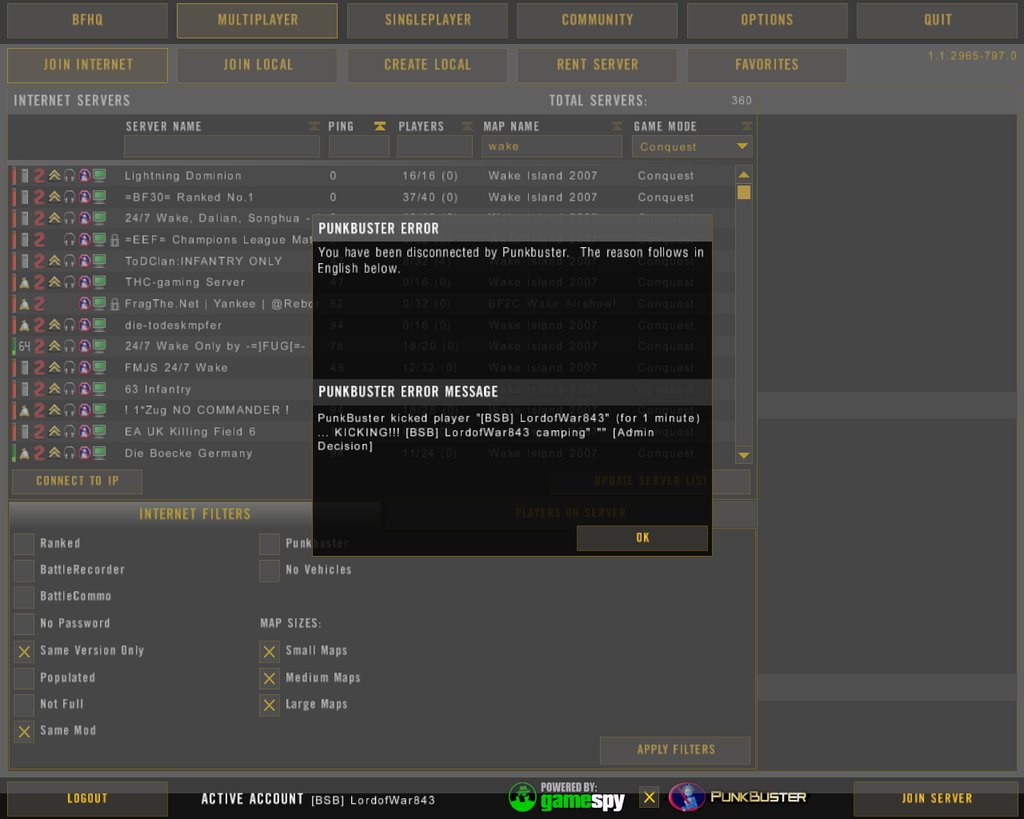Click penguin icon in THC-gaming Server row
The image size is (1024, 819).
pyautogui.click(x=24, y=283)
